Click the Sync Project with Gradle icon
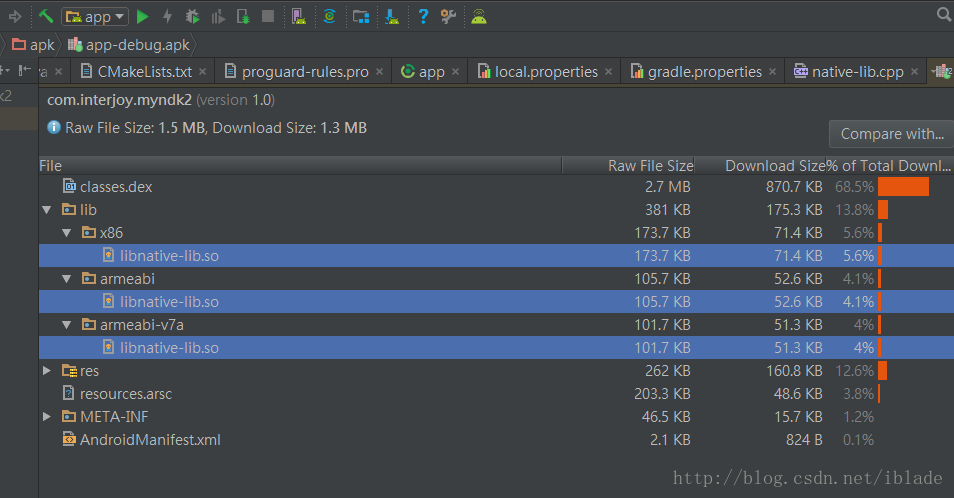The image size is (954, 498). tap(330, 16)
